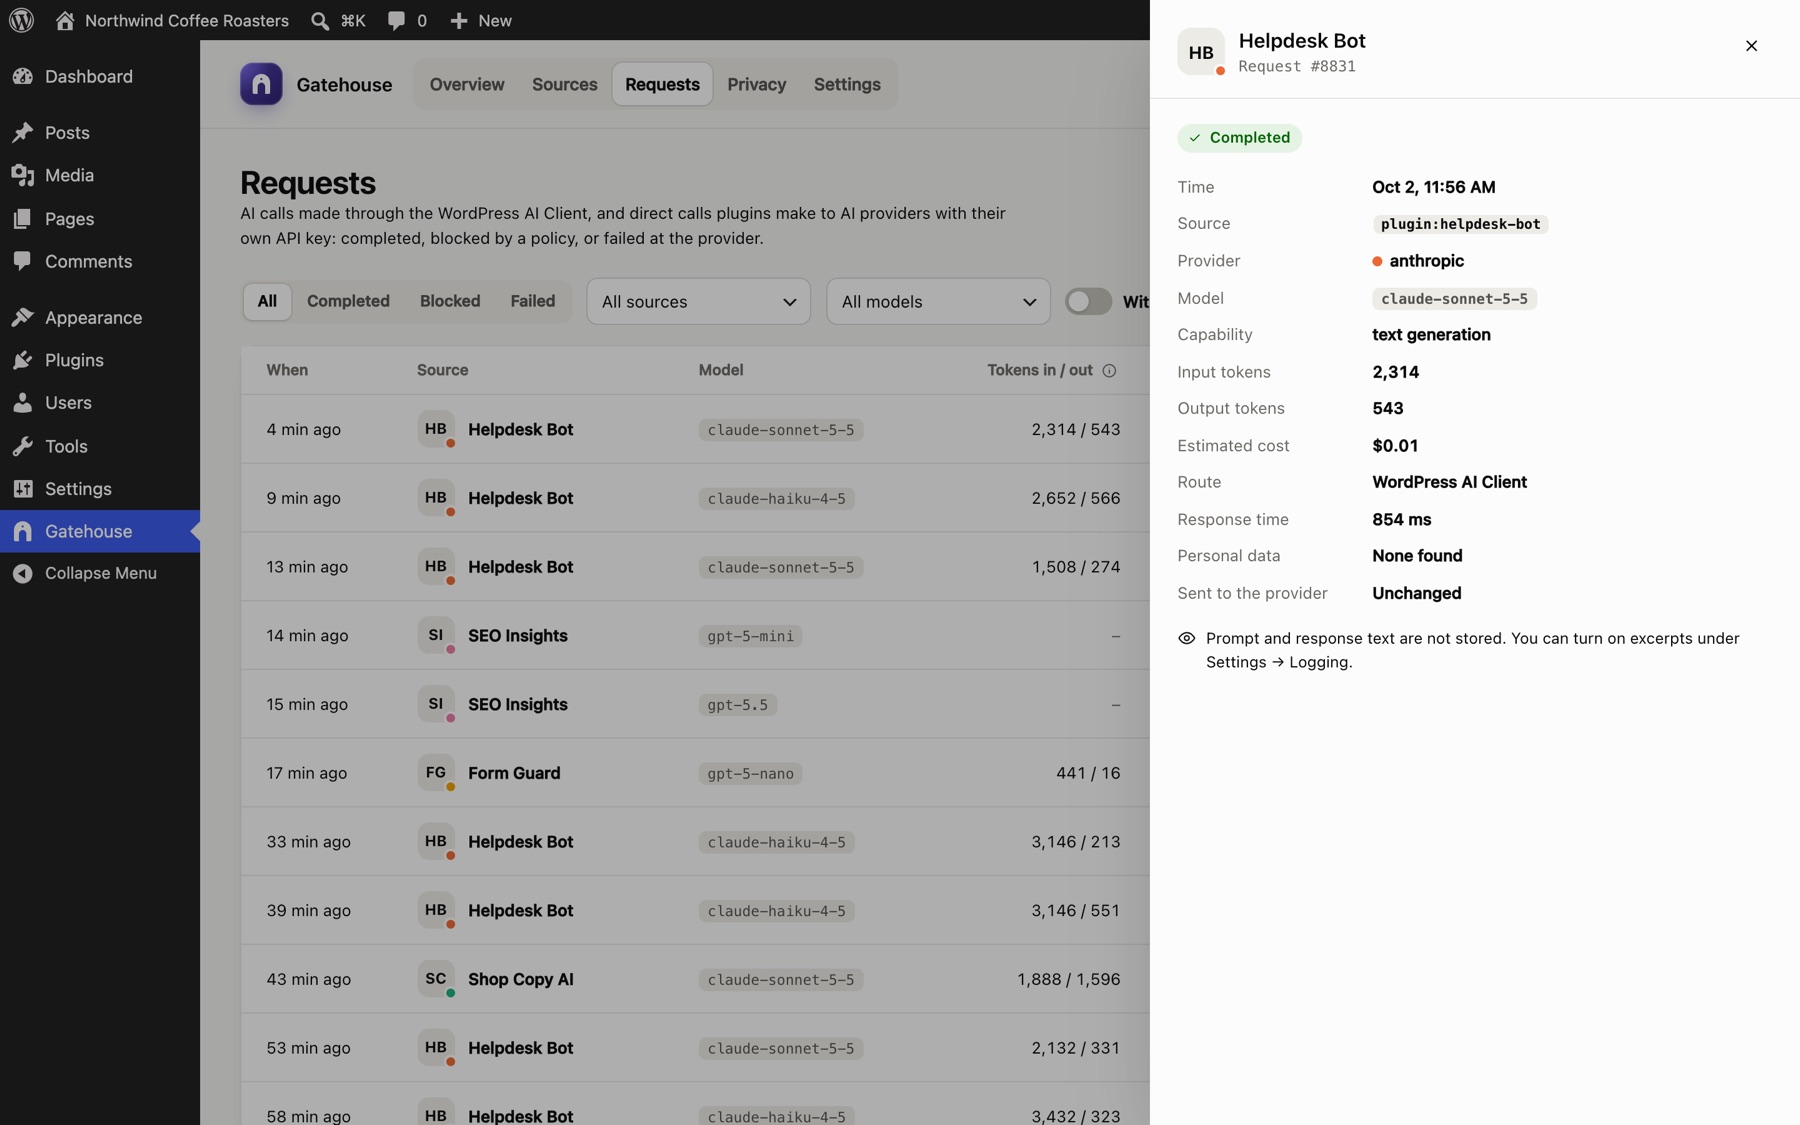This screenshot has width=1800, height=1125.
Task: Open the Gatehouse Settings tab
Action: 847,84
